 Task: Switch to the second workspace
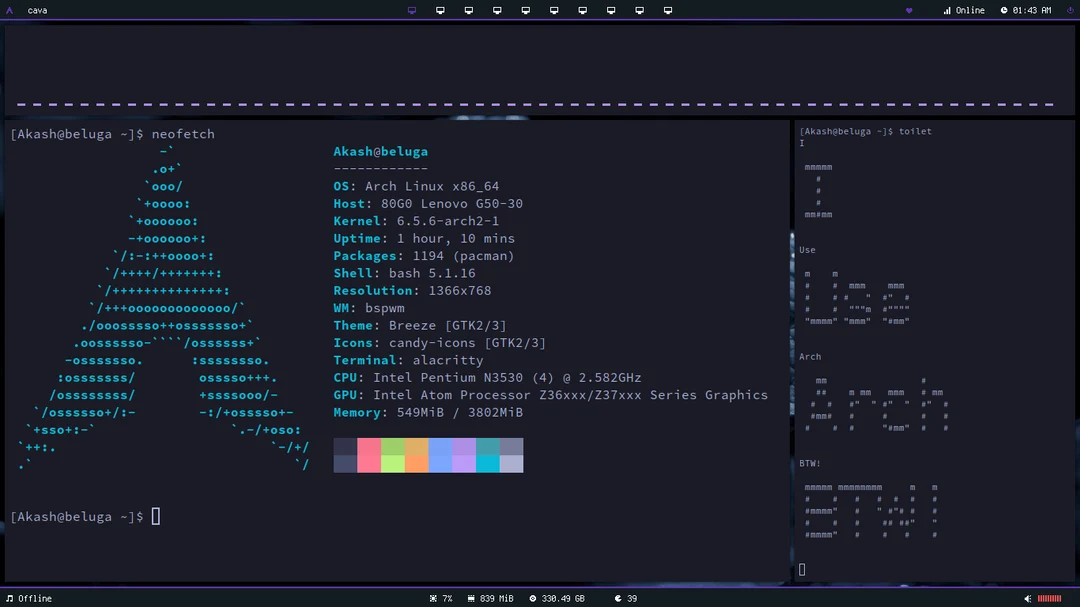pos(440,10)
